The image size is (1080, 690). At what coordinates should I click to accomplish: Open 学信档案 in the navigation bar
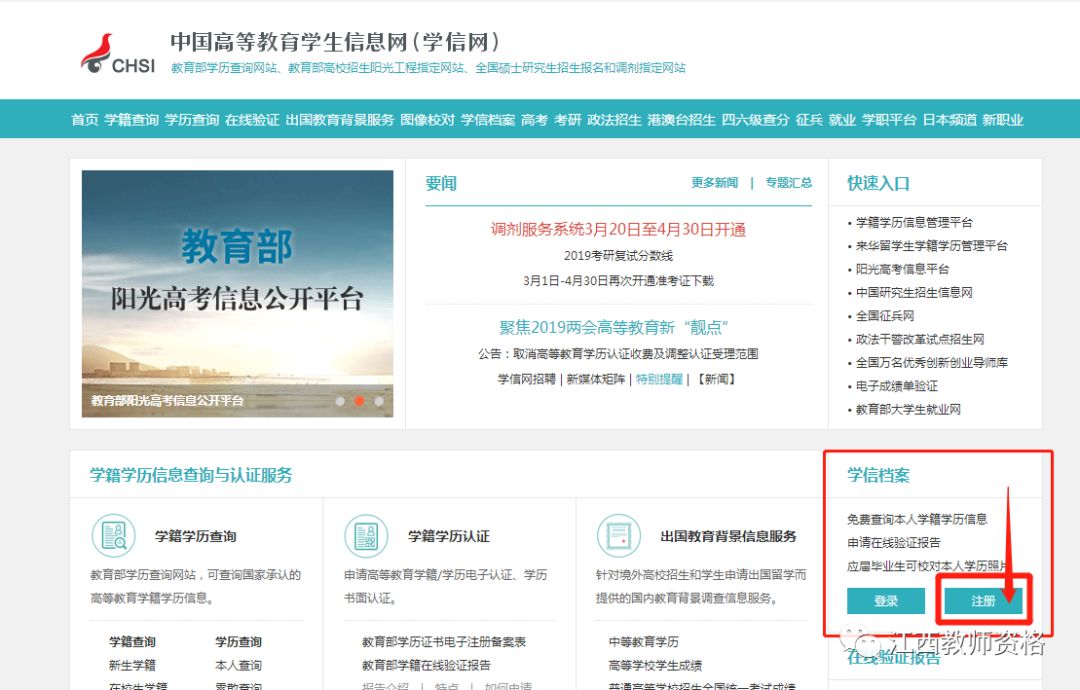pos(488,120)
